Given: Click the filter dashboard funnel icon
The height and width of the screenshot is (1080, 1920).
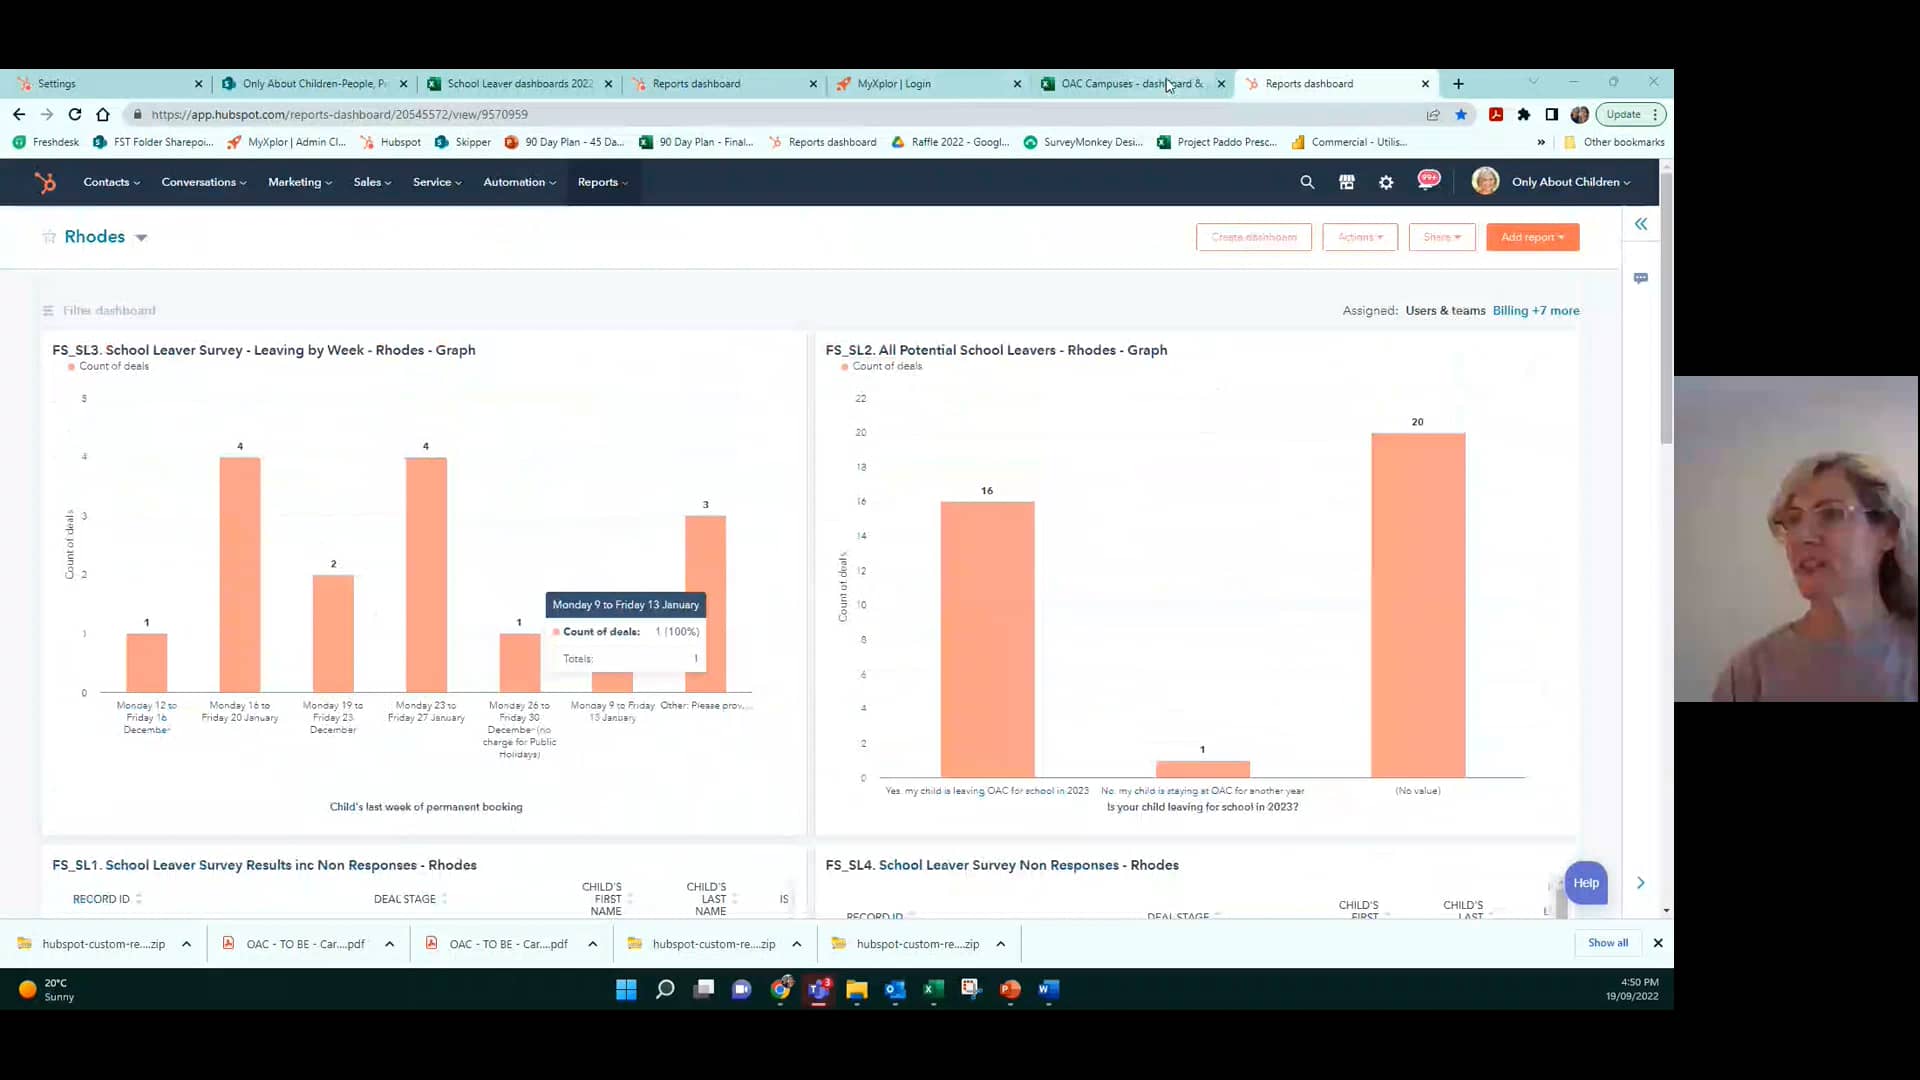Looking at the screenshot, I should coord(48,310).
